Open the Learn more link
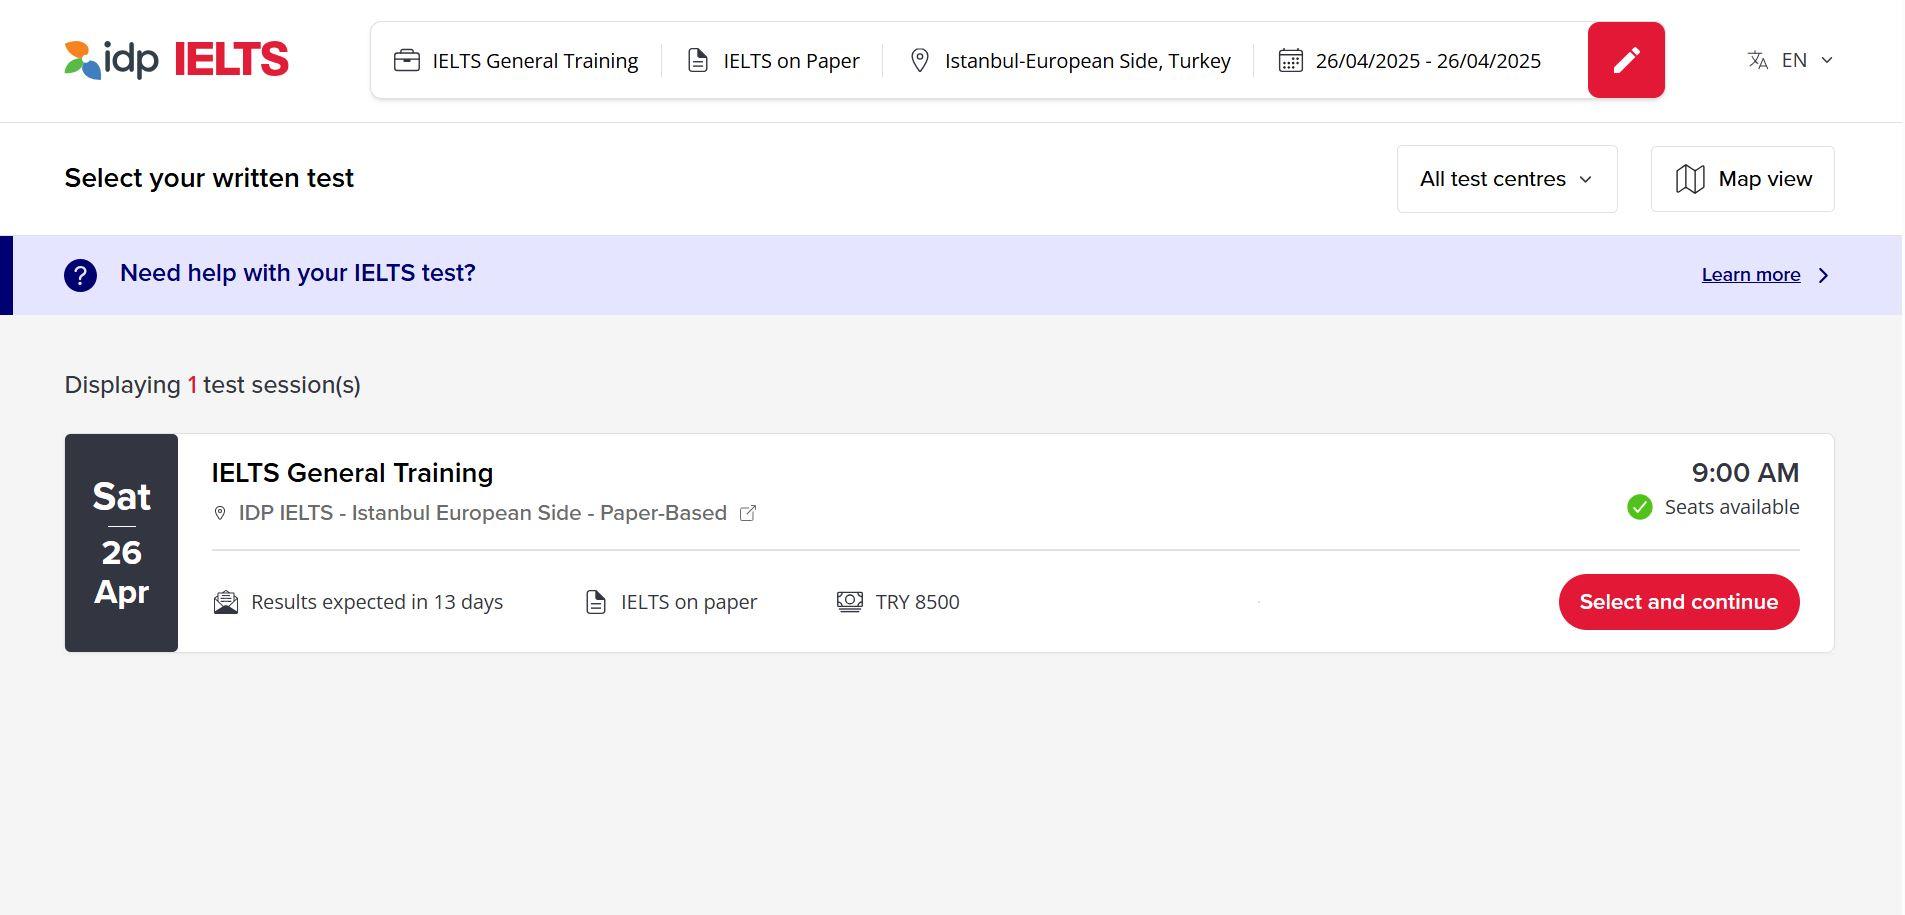1905x915 pixels. [1751, 275]
